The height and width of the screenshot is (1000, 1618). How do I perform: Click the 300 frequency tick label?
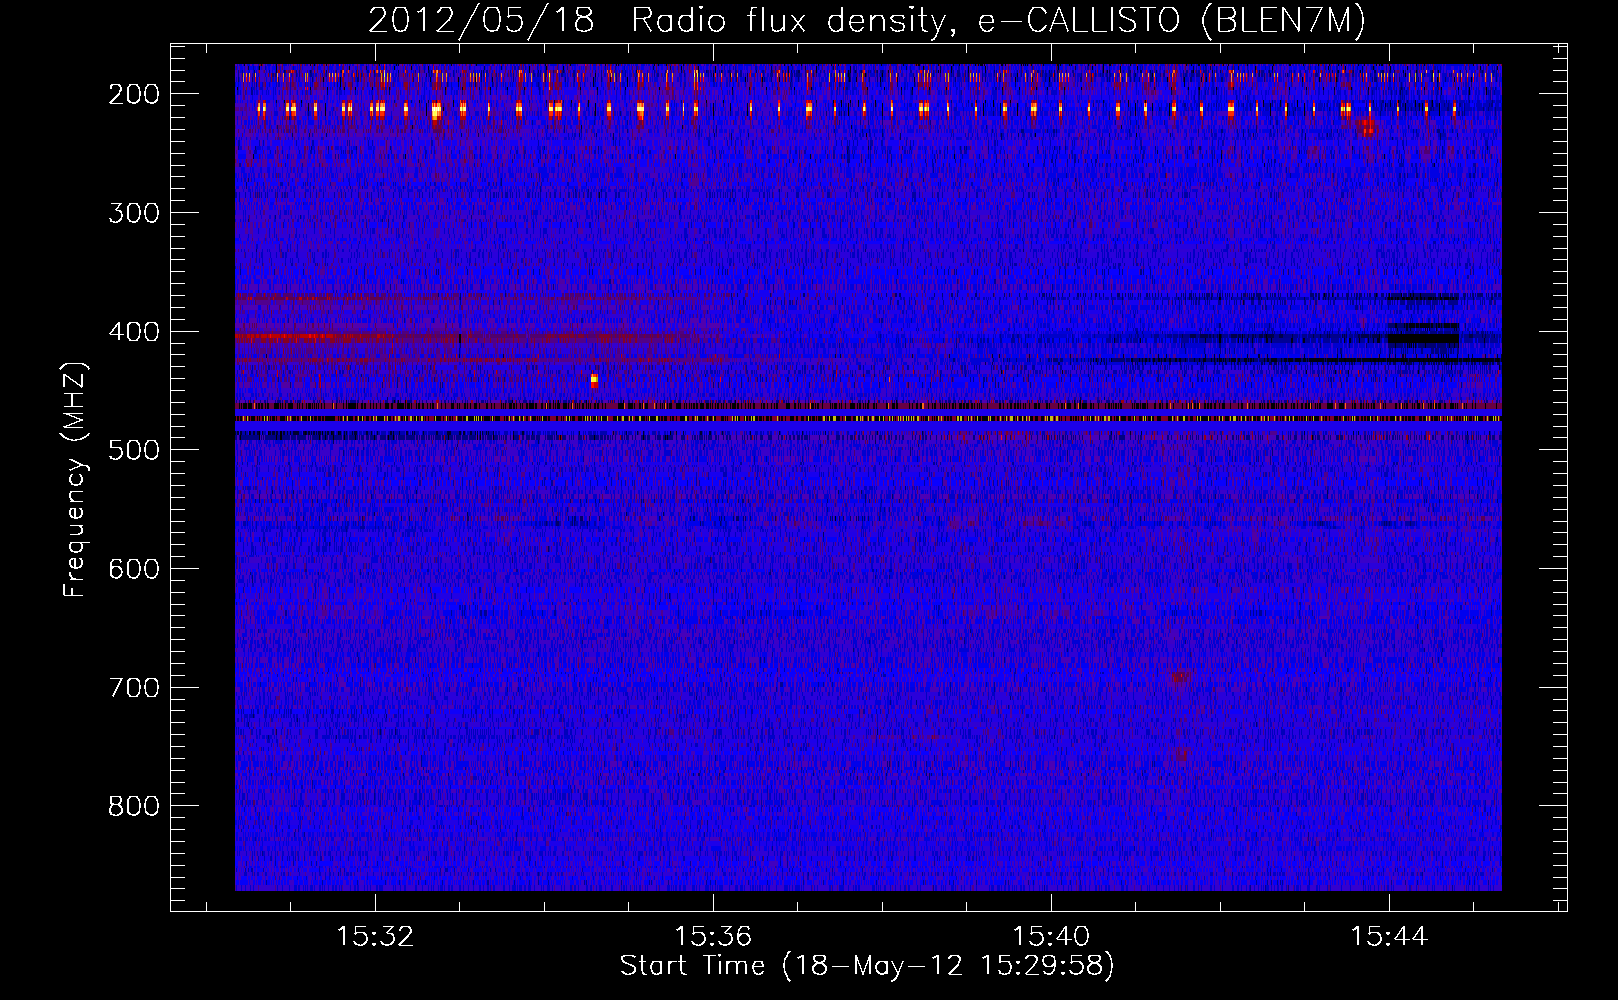tap(134, 213)
